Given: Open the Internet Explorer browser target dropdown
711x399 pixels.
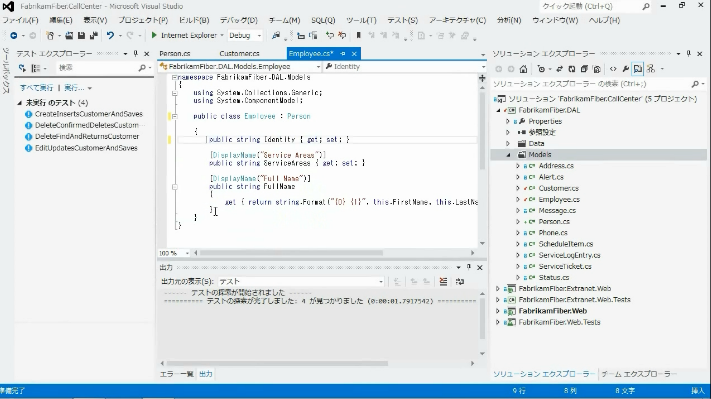Looking at the screenshot, I should coord(222,35).
